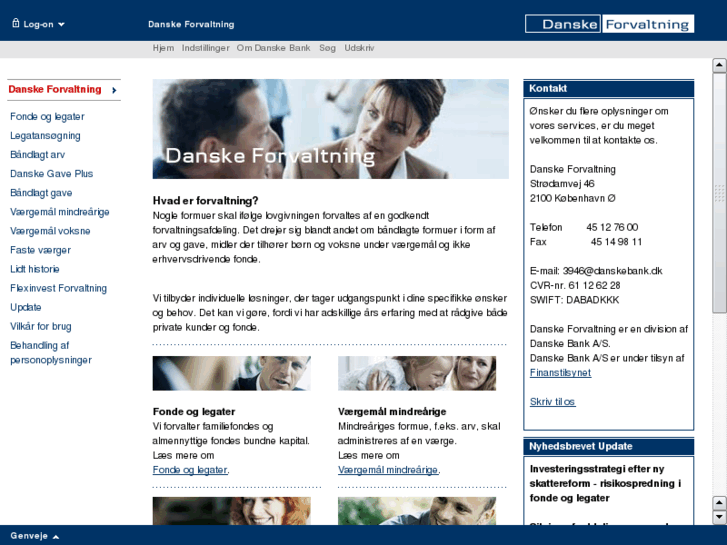Click the red-haired woman thumbnail
The image size is (727, 545).
231,511
